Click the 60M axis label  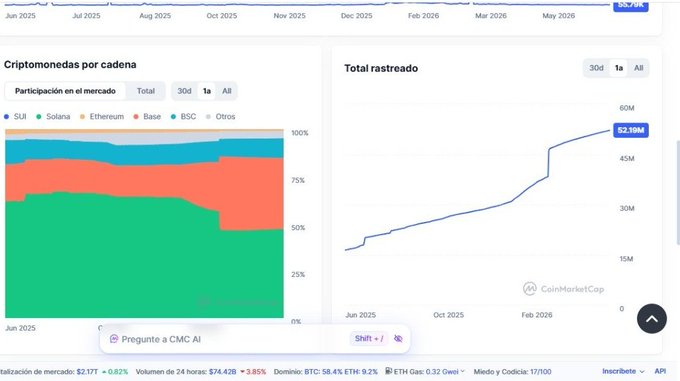(x=627, y=108)
